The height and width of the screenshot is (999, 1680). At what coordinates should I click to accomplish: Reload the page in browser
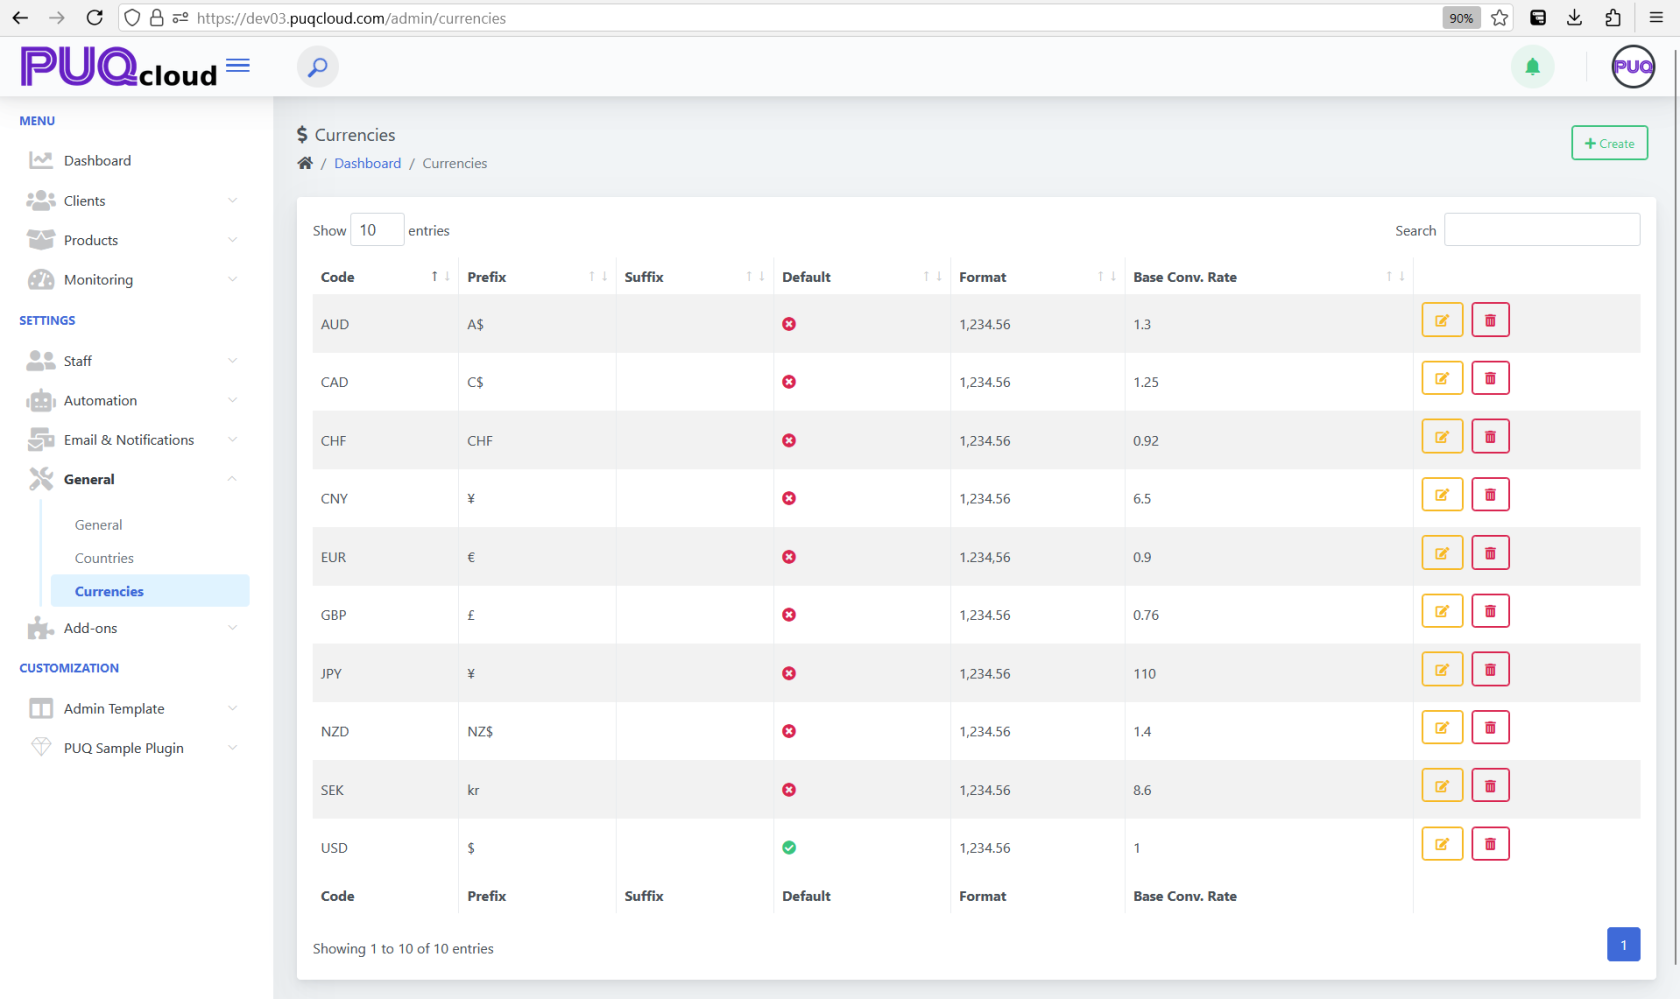(x=94, y=18)
